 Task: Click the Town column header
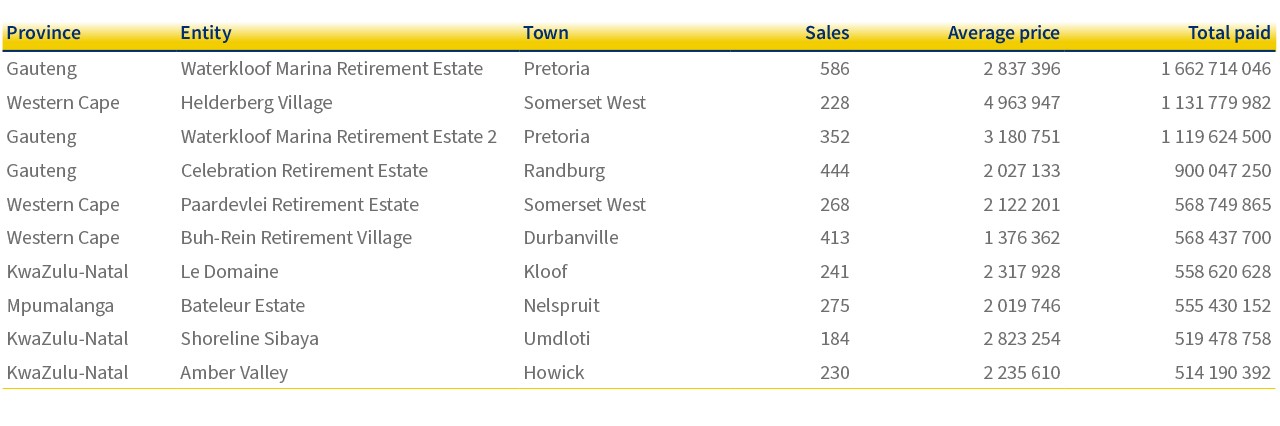(x=546, y=33)
